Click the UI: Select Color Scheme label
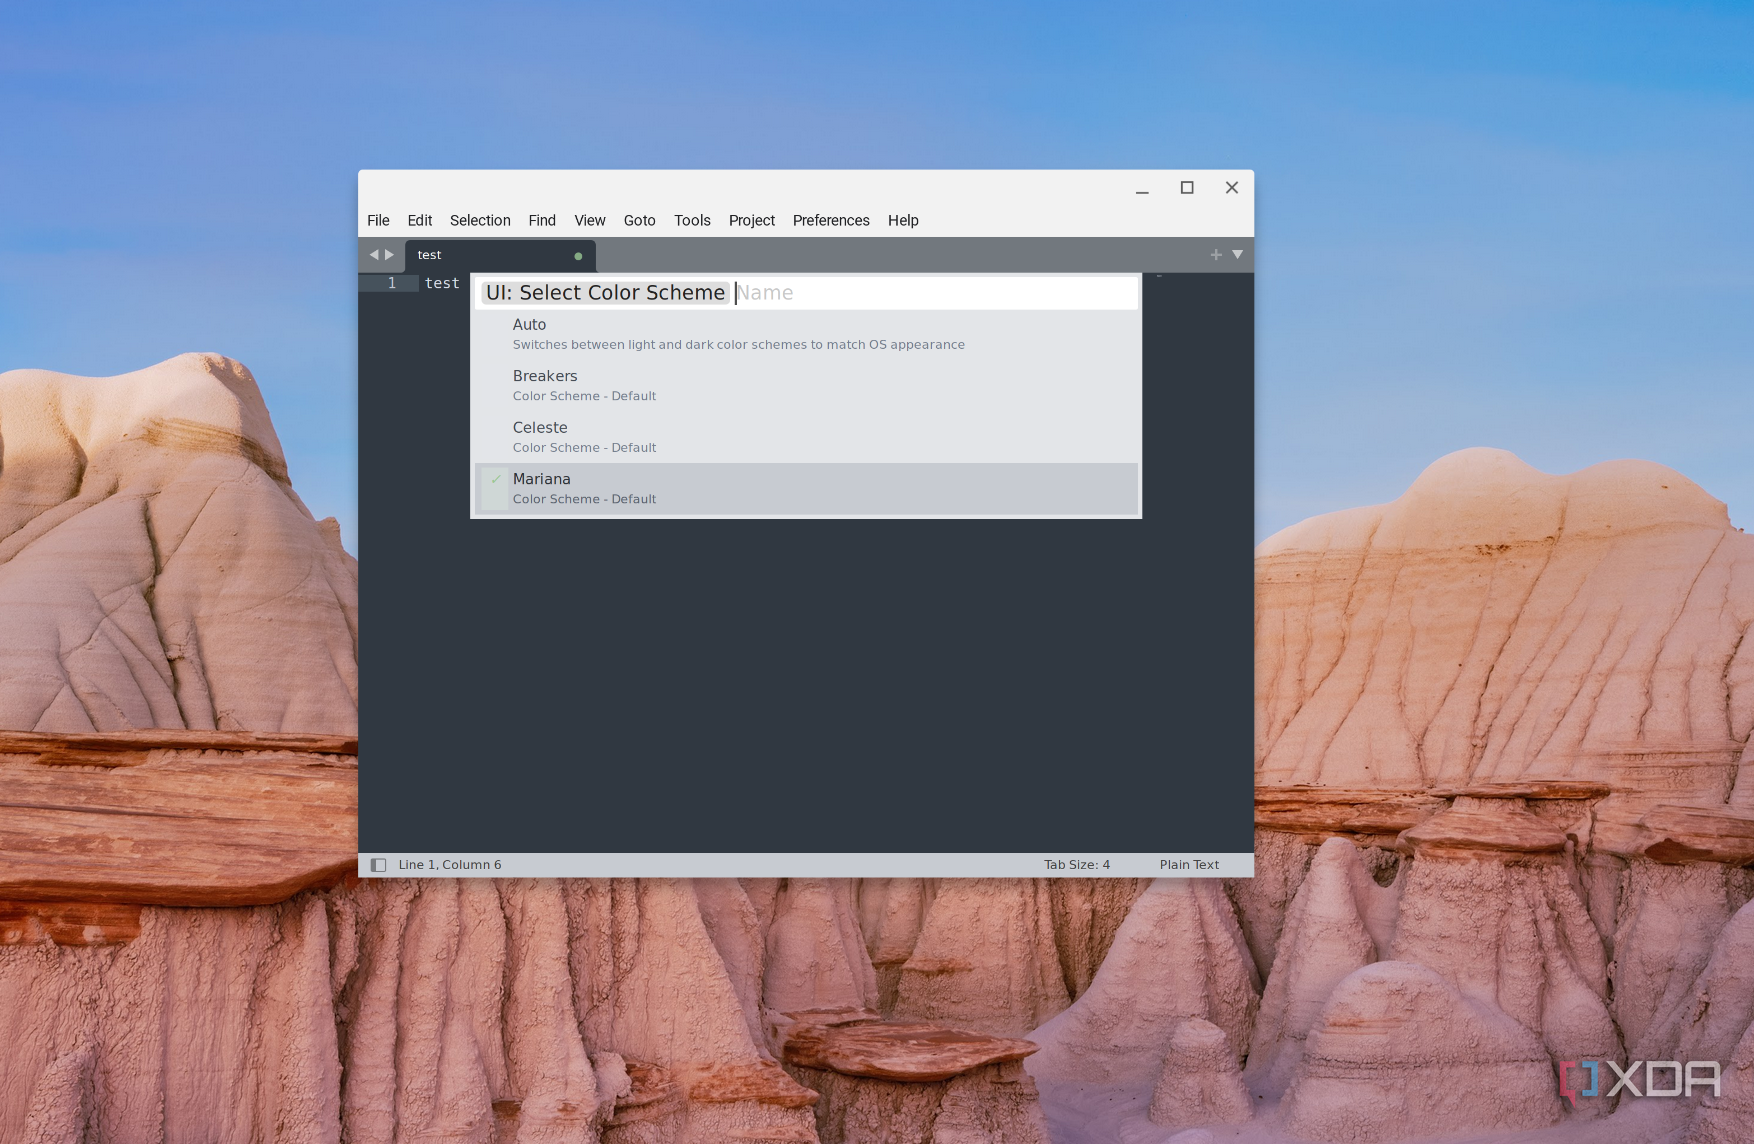Viewport: 1754px width, 1144px height. pyautogui.click(x=605, y=293)
